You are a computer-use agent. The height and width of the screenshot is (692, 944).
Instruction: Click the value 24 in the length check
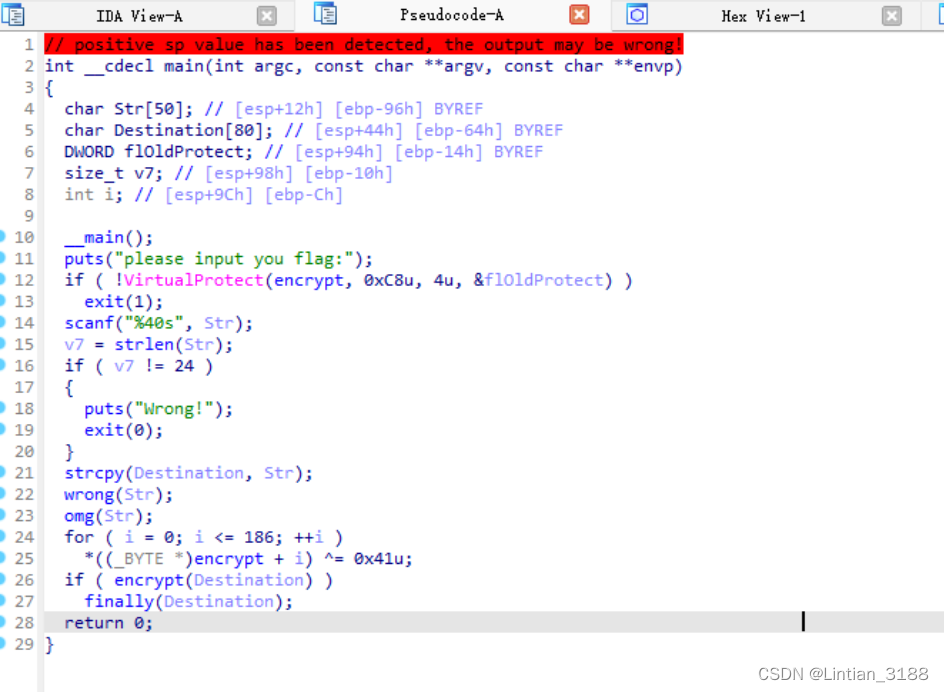[x=184, y=366]
